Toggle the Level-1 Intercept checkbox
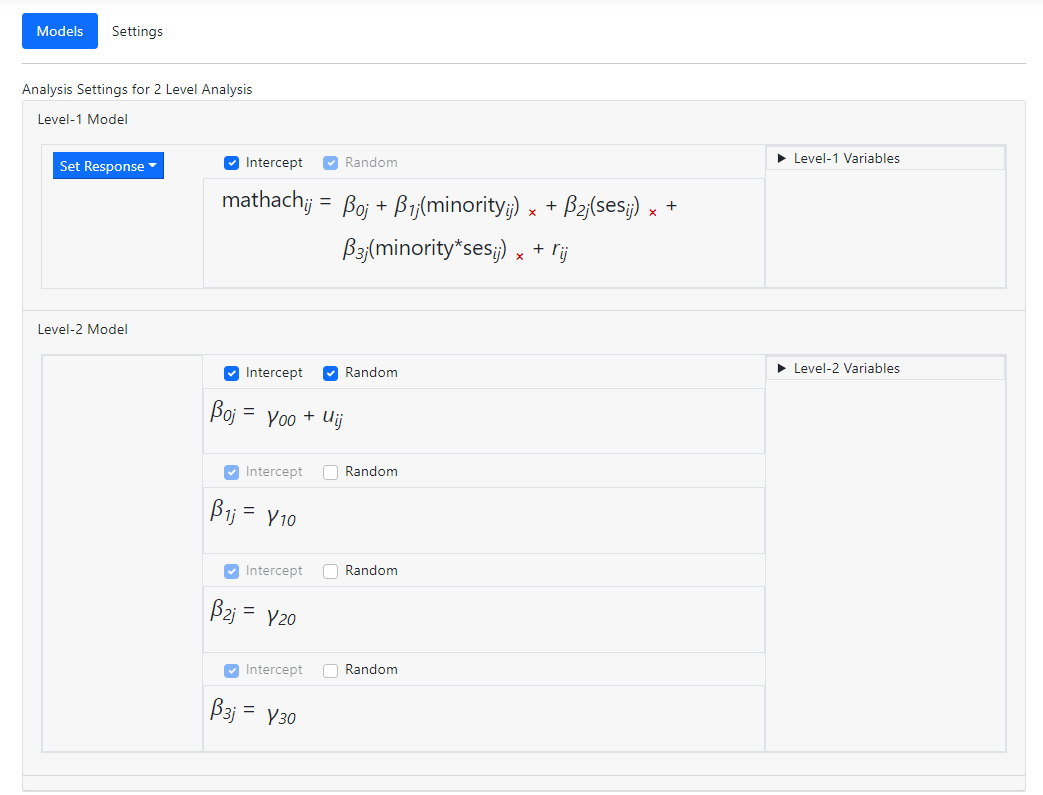The width and height of the screenshot is (1043, 795). coord(232,163)
